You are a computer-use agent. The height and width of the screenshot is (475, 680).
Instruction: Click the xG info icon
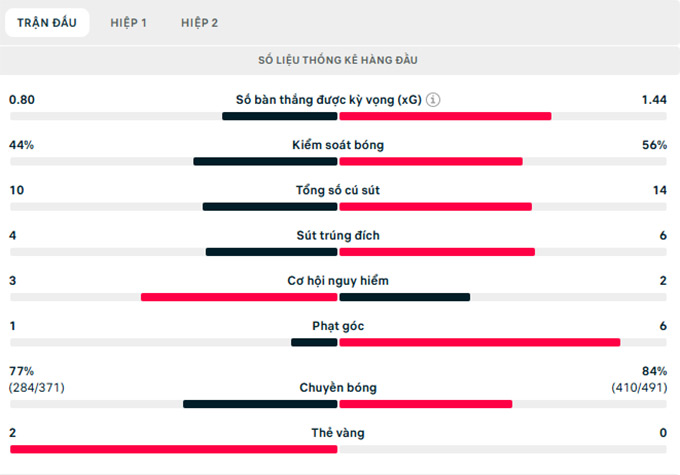(433, 100)
